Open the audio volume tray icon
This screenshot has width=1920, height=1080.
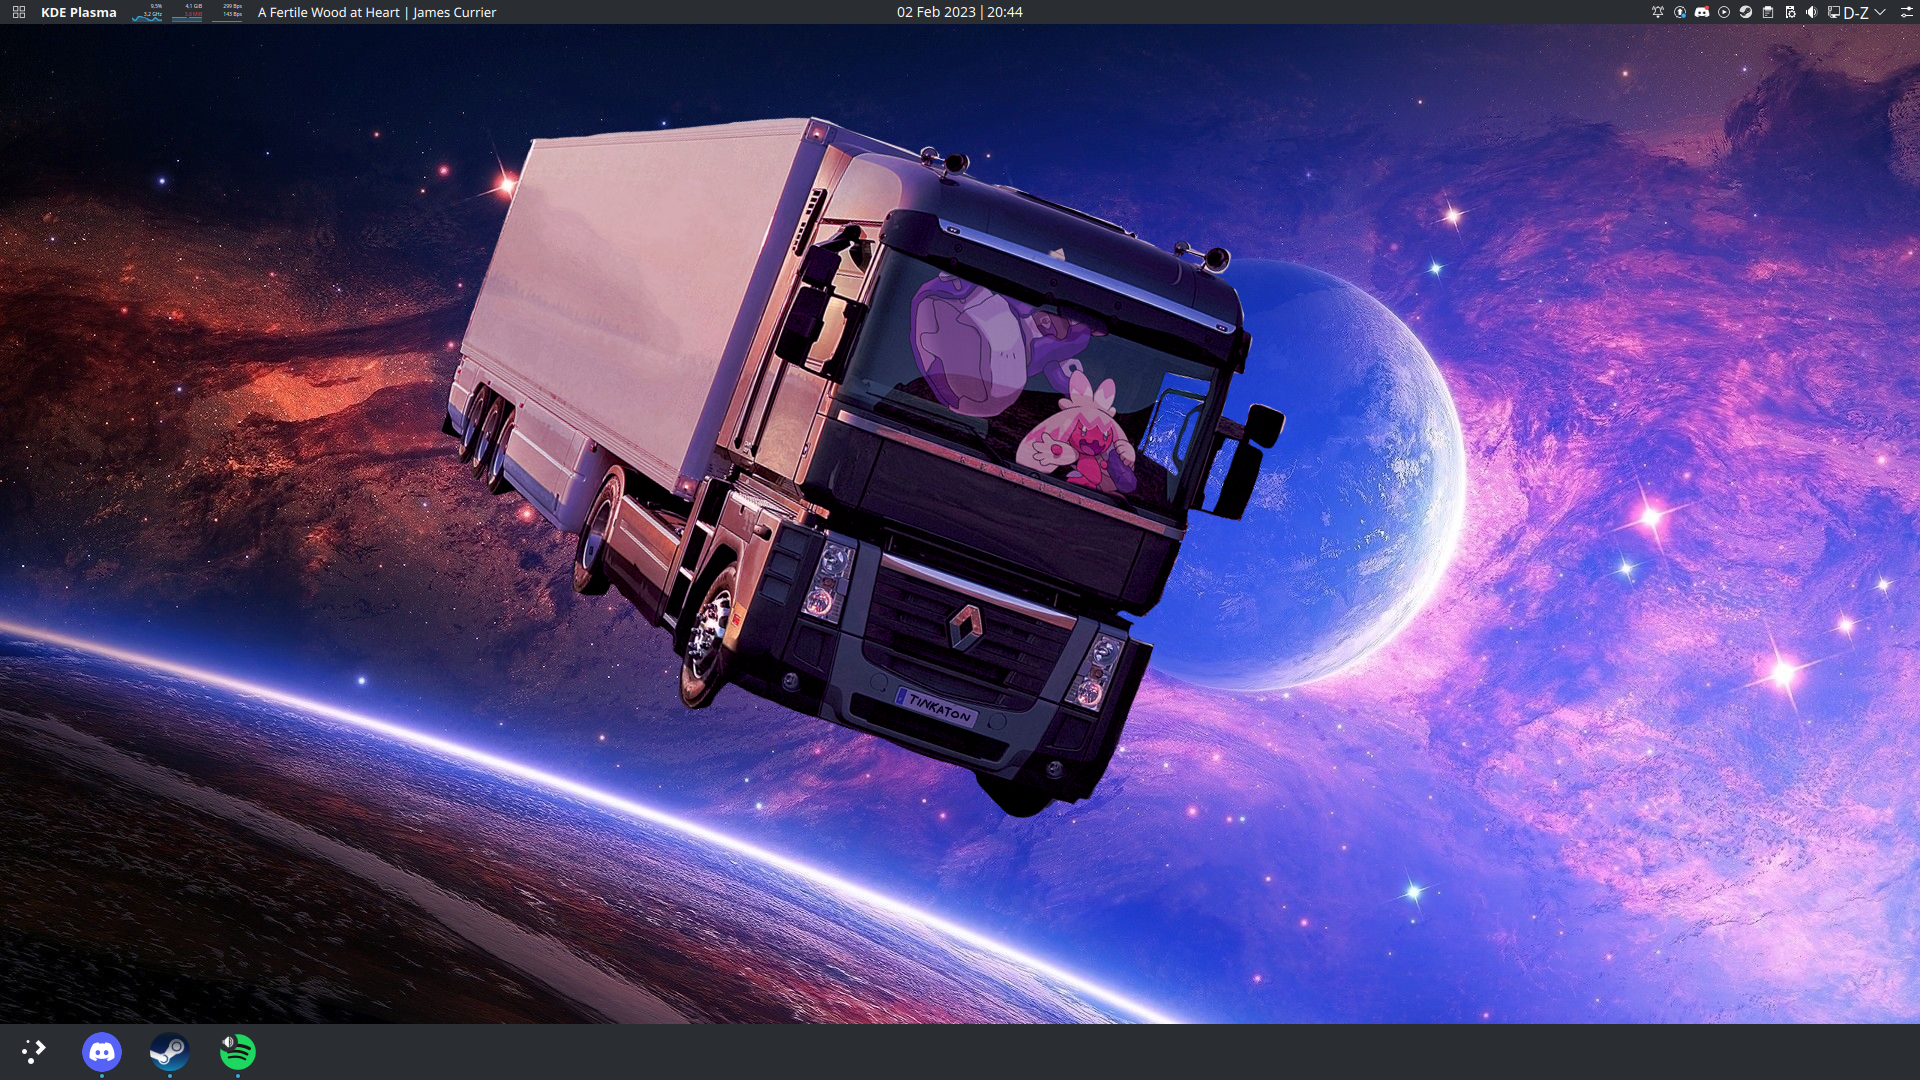tap(1812, 12)
